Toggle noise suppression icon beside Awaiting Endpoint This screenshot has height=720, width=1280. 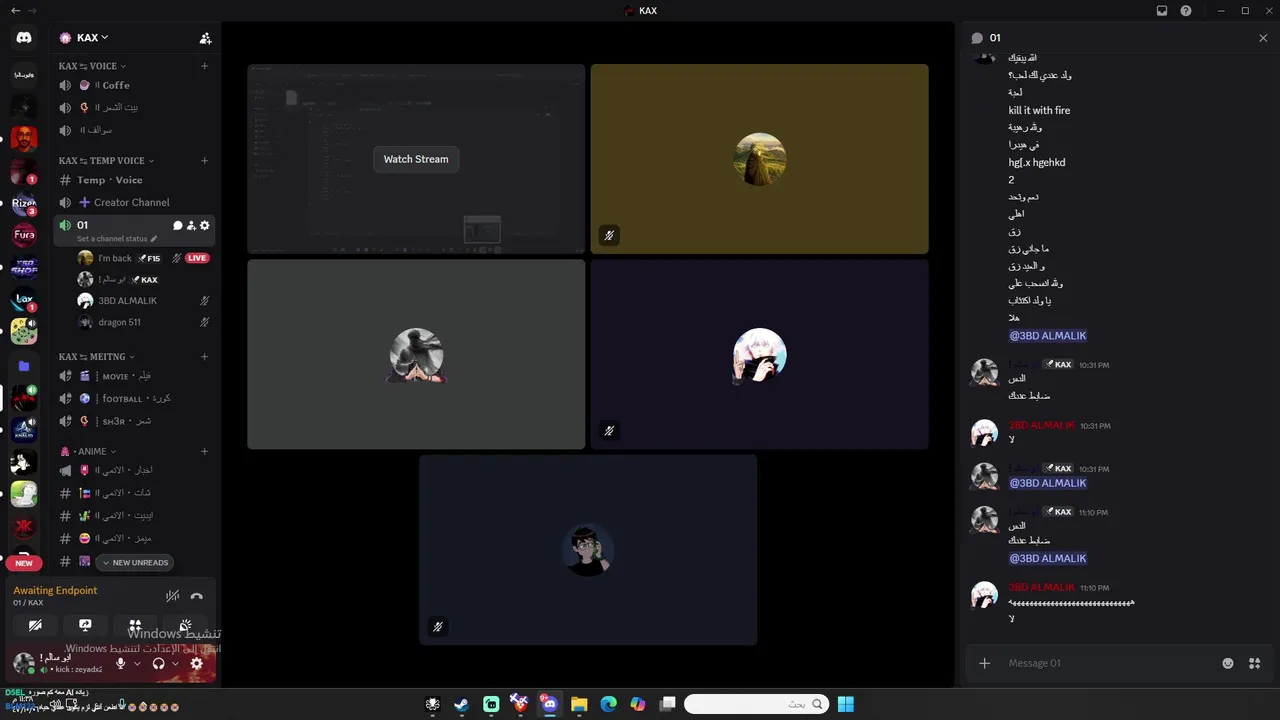[x=172, y=596]
